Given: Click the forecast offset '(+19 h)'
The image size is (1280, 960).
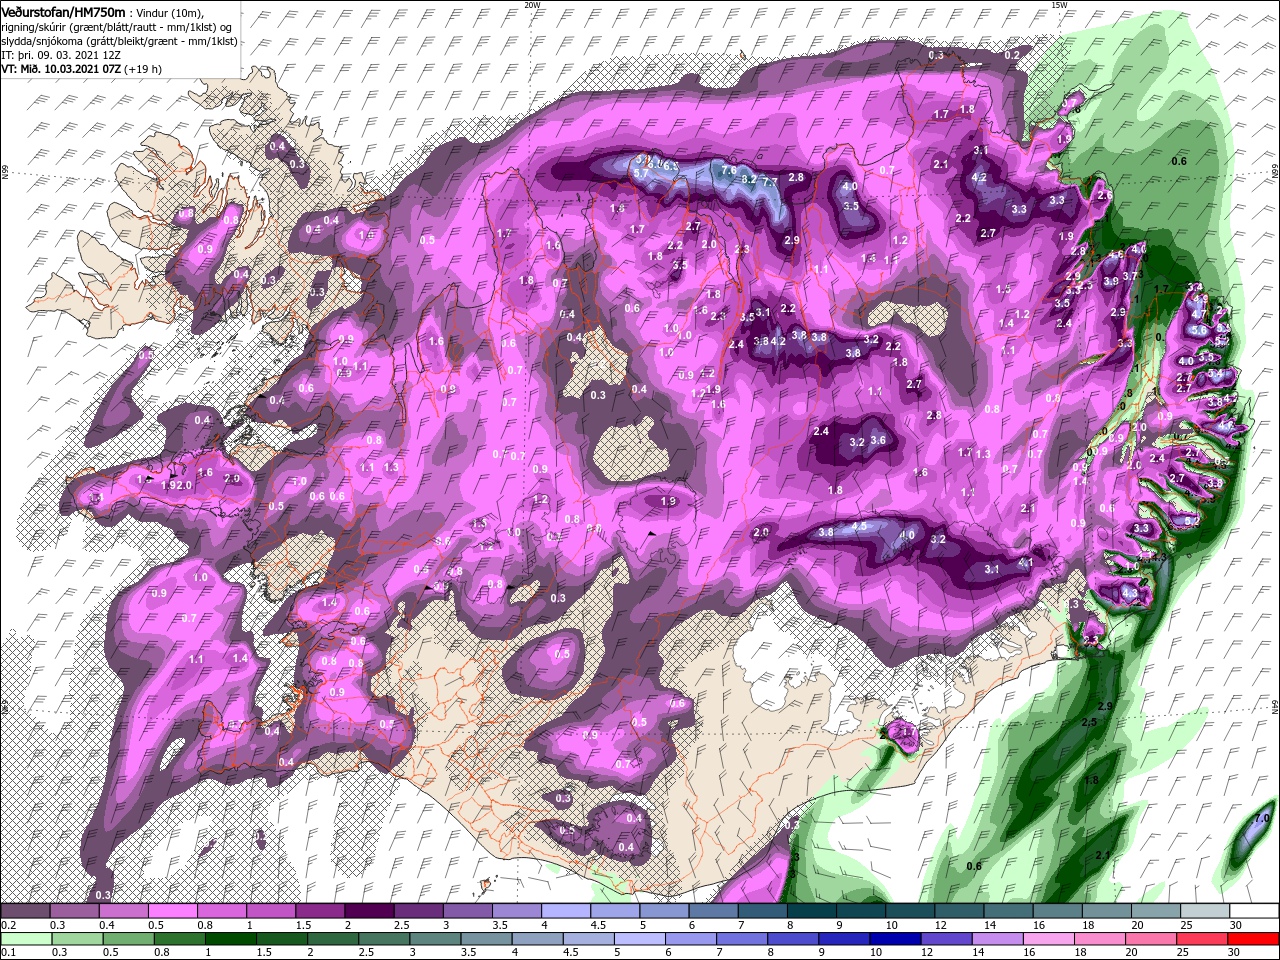Looking at the screenshot, I should pos(144,69).
